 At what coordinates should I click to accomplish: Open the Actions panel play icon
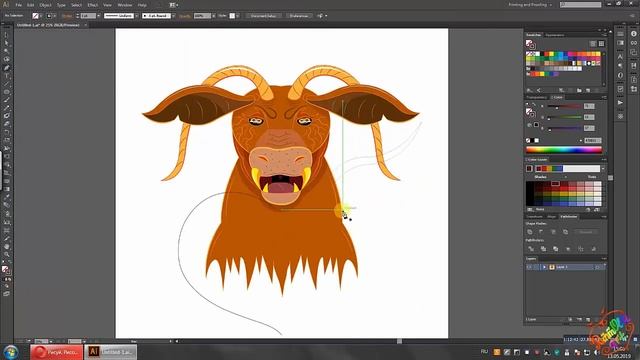[620, 103]
